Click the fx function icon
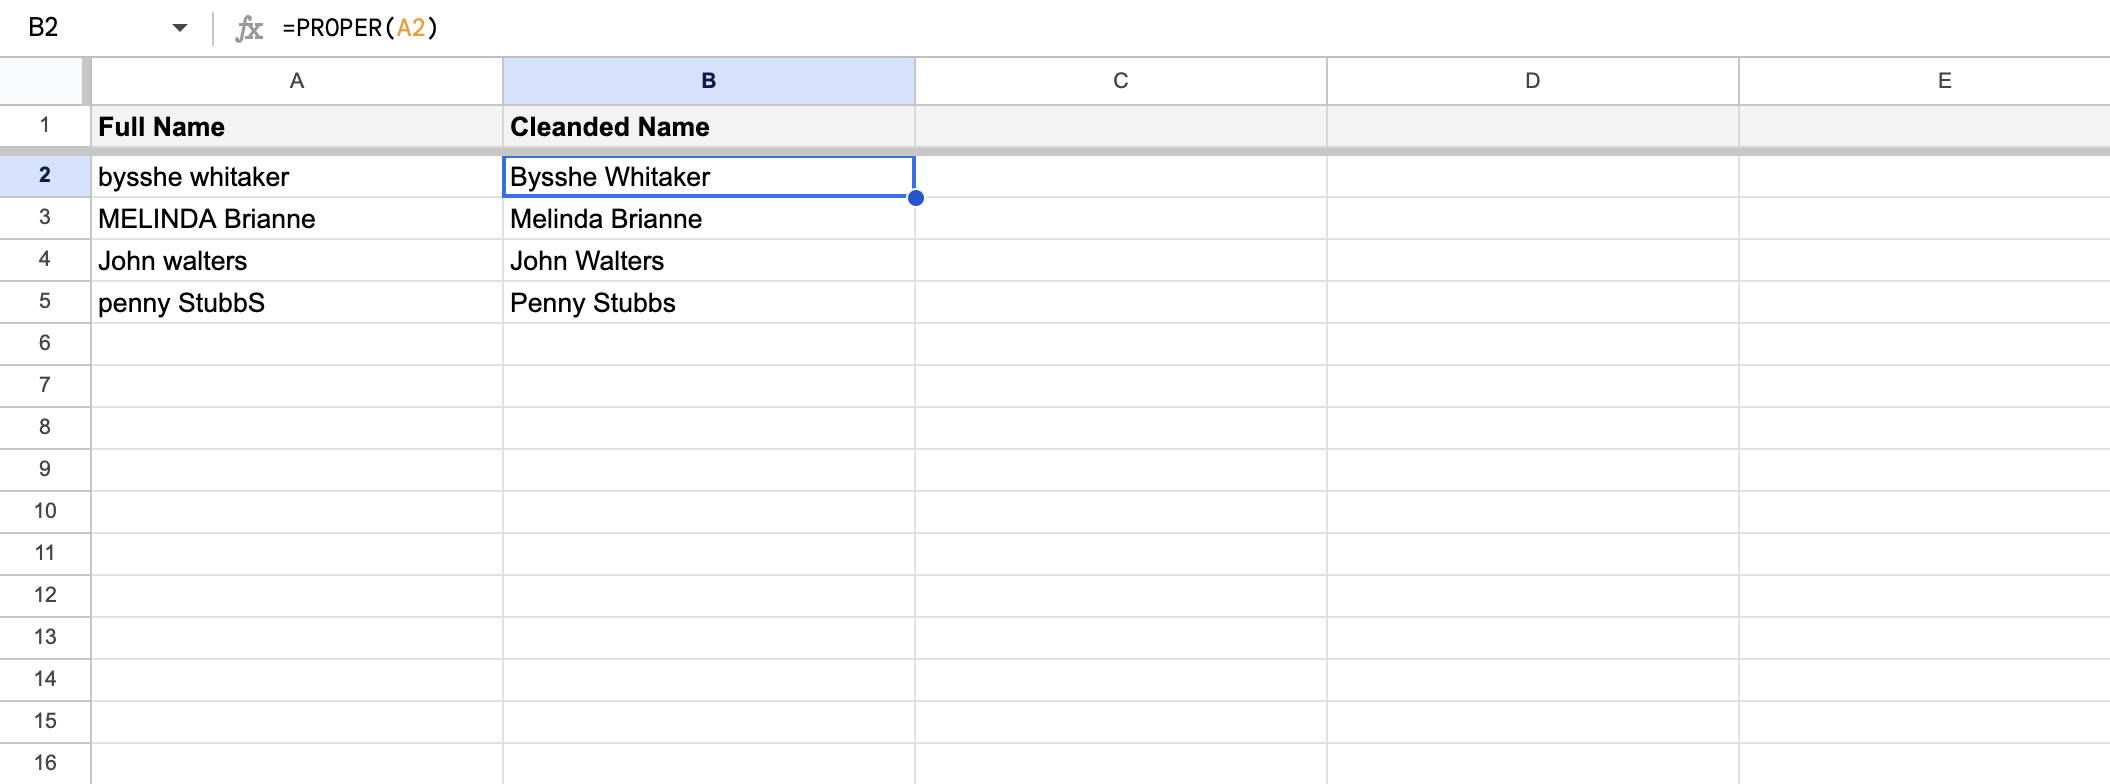The image size is (2110, 784). [251, 28]
